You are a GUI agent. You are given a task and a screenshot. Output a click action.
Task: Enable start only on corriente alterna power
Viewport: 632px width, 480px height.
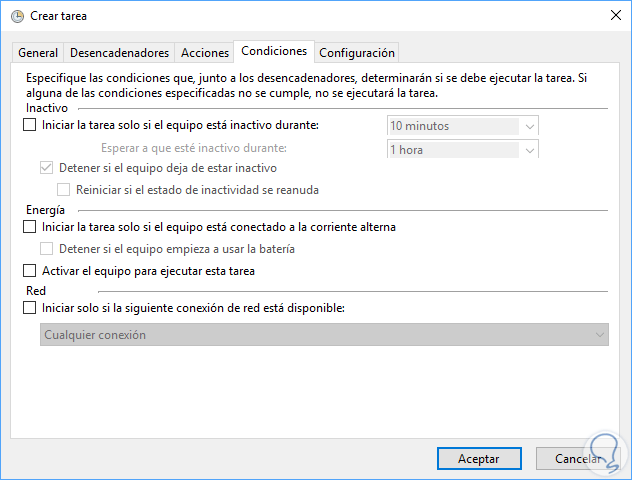coord(29,227)
